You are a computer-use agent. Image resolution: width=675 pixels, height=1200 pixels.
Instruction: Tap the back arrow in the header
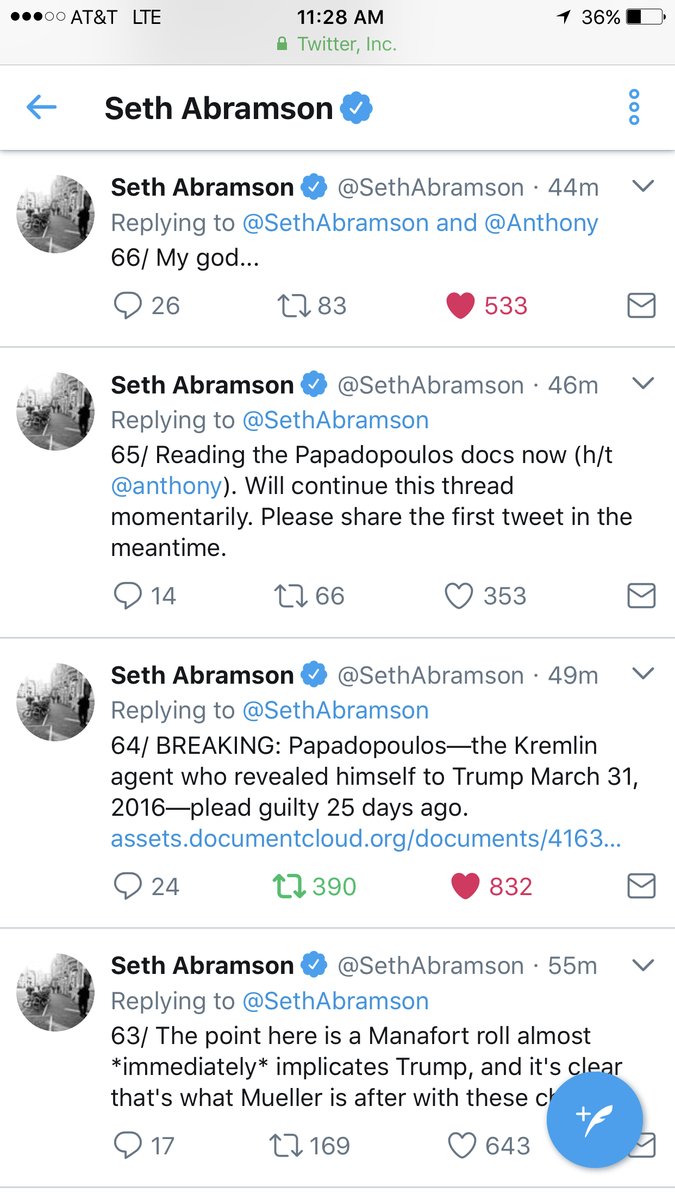click(x=42, y=106)
